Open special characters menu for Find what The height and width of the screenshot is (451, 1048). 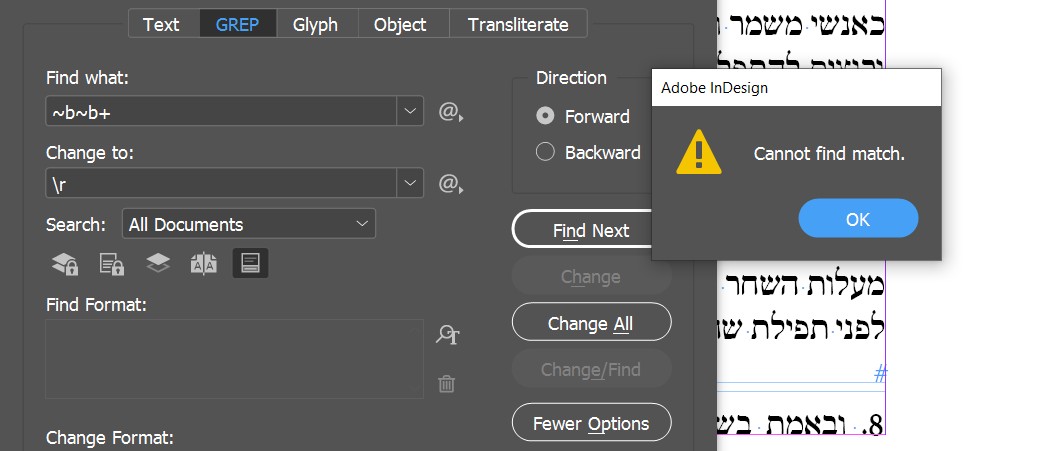(451, 112)
